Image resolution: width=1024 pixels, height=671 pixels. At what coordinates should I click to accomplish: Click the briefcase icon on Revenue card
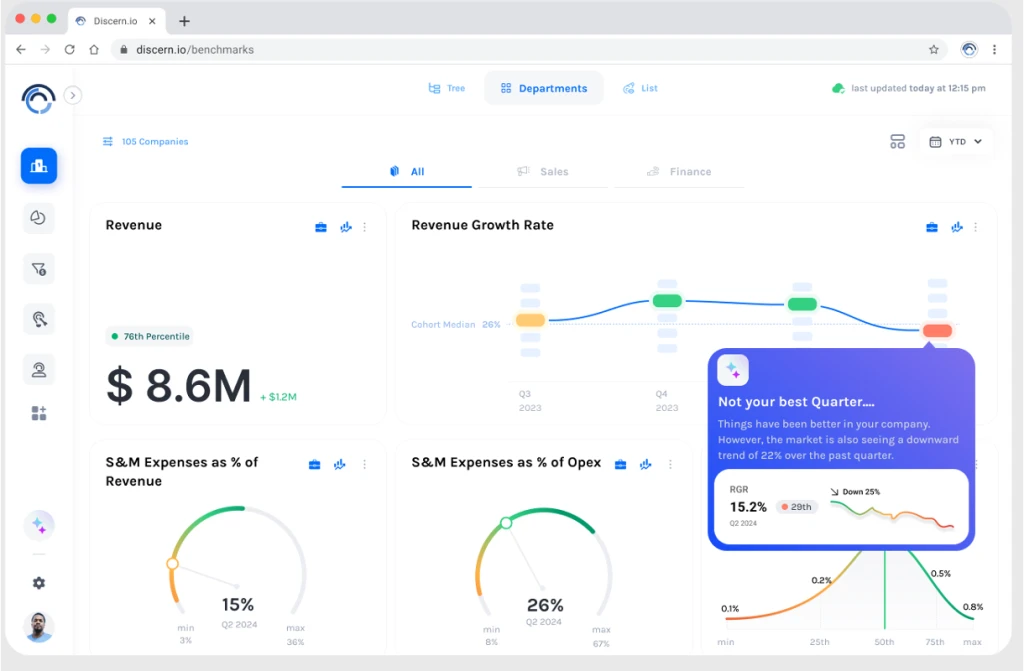click(x=321, y=227)
